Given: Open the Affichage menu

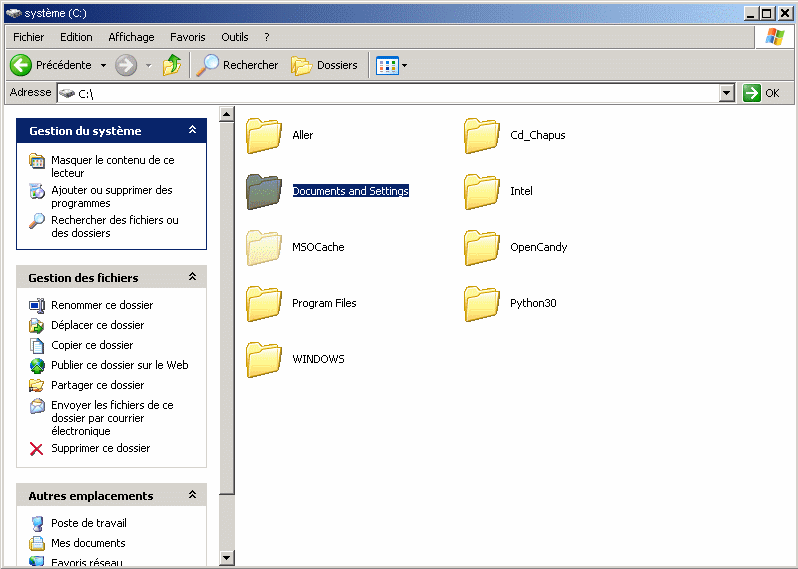Looking at the screenshot, I should coord(131,37).
